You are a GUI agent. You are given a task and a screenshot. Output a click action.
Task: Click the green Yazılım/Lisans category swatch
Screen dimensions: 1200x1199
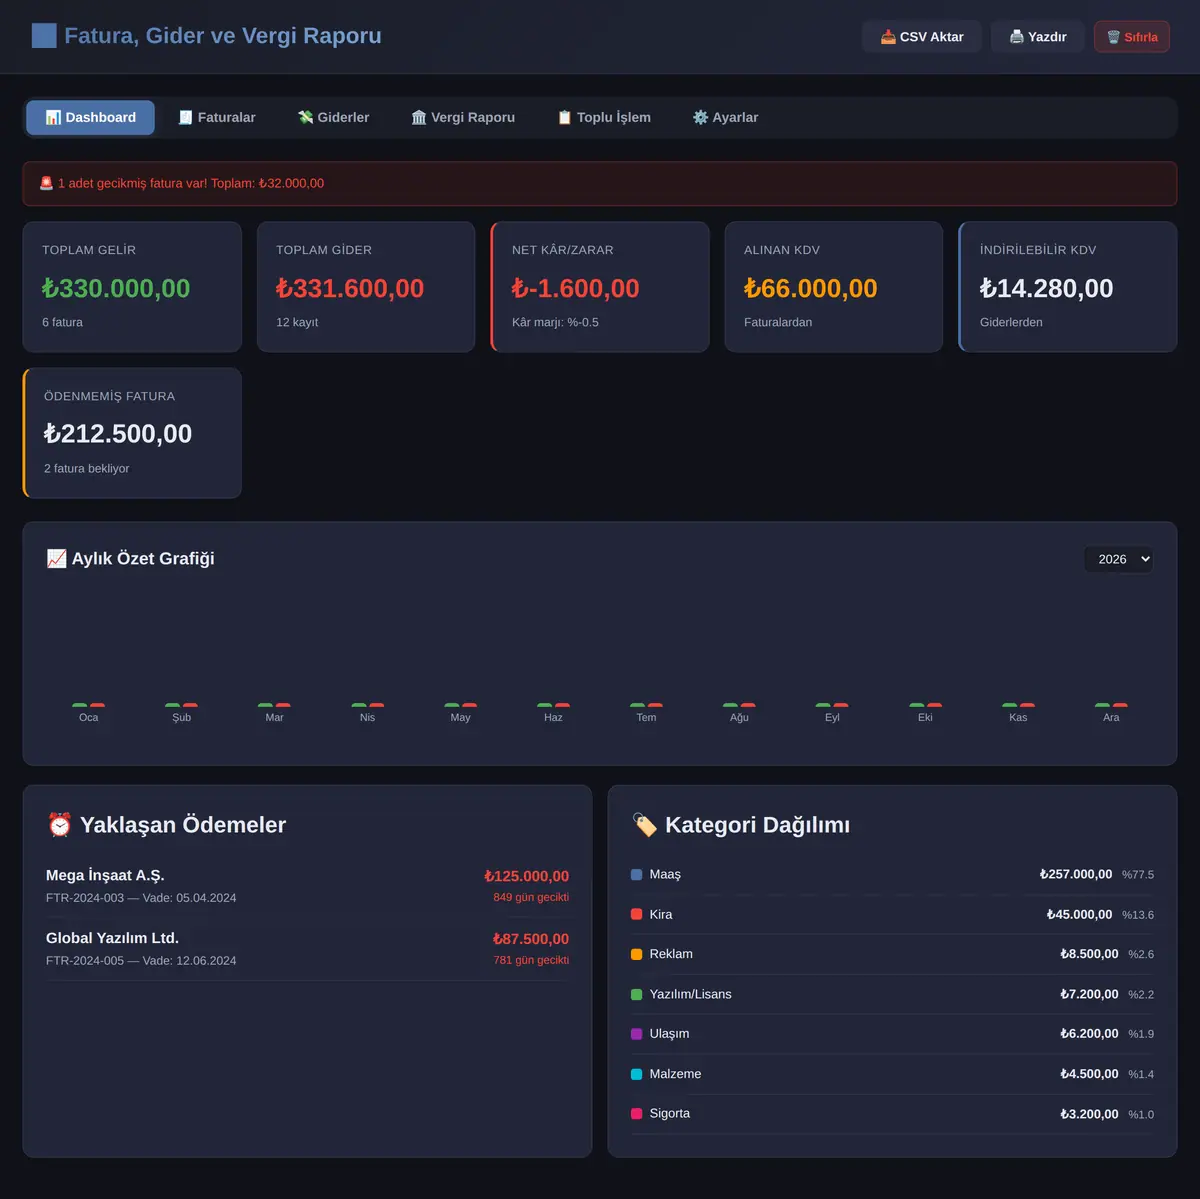(637, 994)
